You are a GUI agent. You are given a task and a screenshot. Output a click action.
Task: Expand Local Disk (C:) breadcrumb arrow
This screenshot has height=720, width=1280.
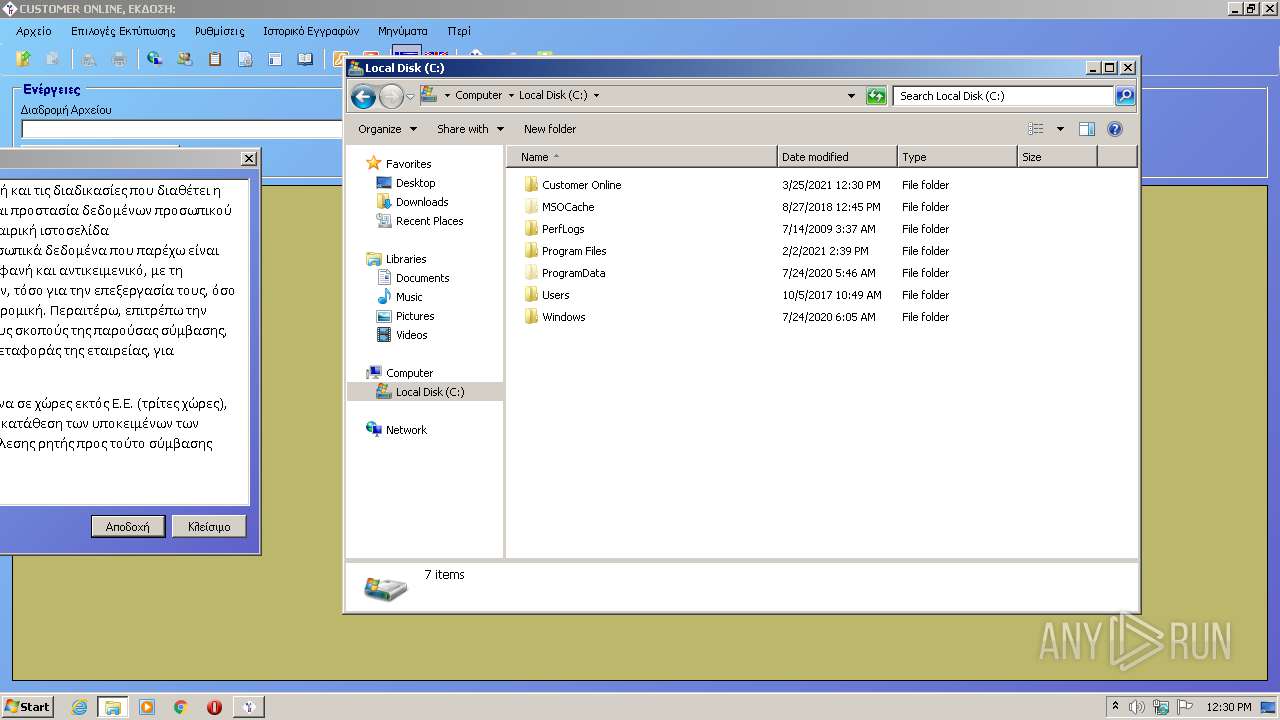(597, 96)
